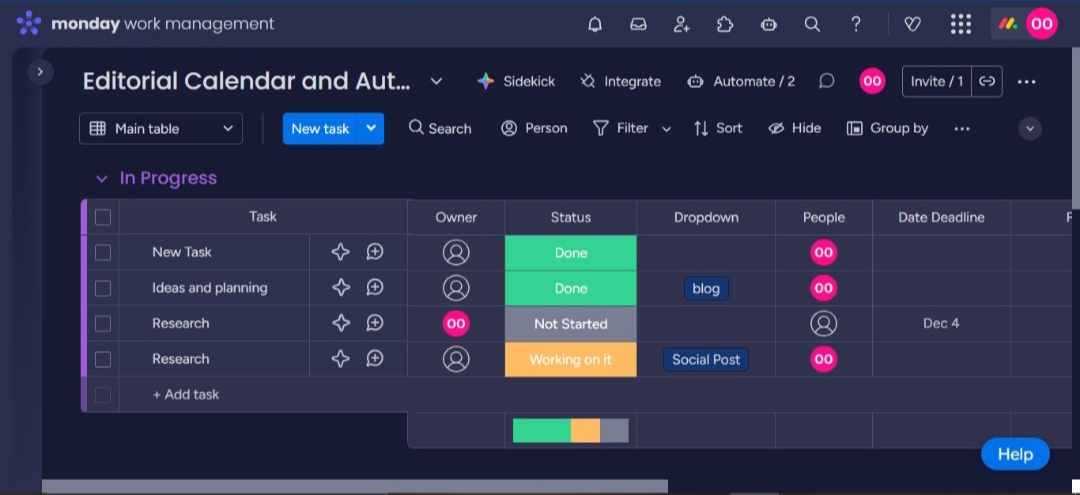Click the AI sparkle icon for Ideas and planning row

pos(340,288)
